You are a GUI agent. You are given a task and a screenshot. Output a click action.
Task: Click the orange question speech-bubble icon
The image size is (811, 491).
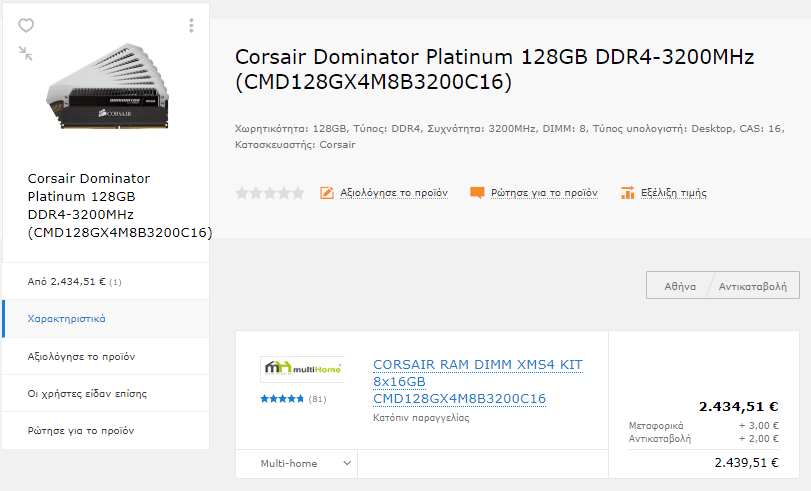(477, 193)
